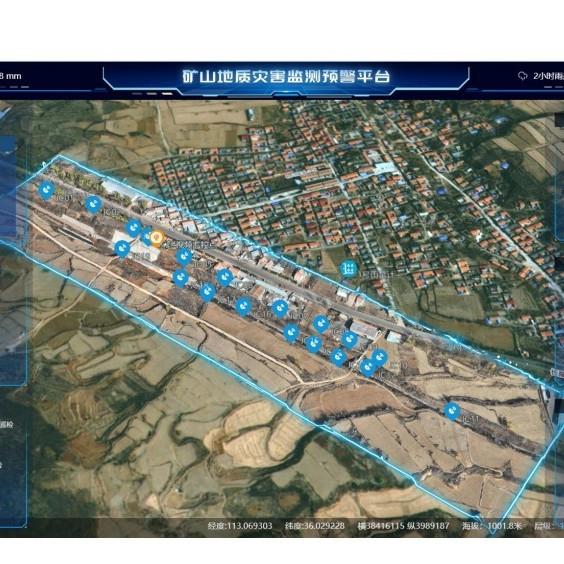Click the platform title 矿山地质灾害监测预警平台
564x564 pixels.
coord(286,76)
